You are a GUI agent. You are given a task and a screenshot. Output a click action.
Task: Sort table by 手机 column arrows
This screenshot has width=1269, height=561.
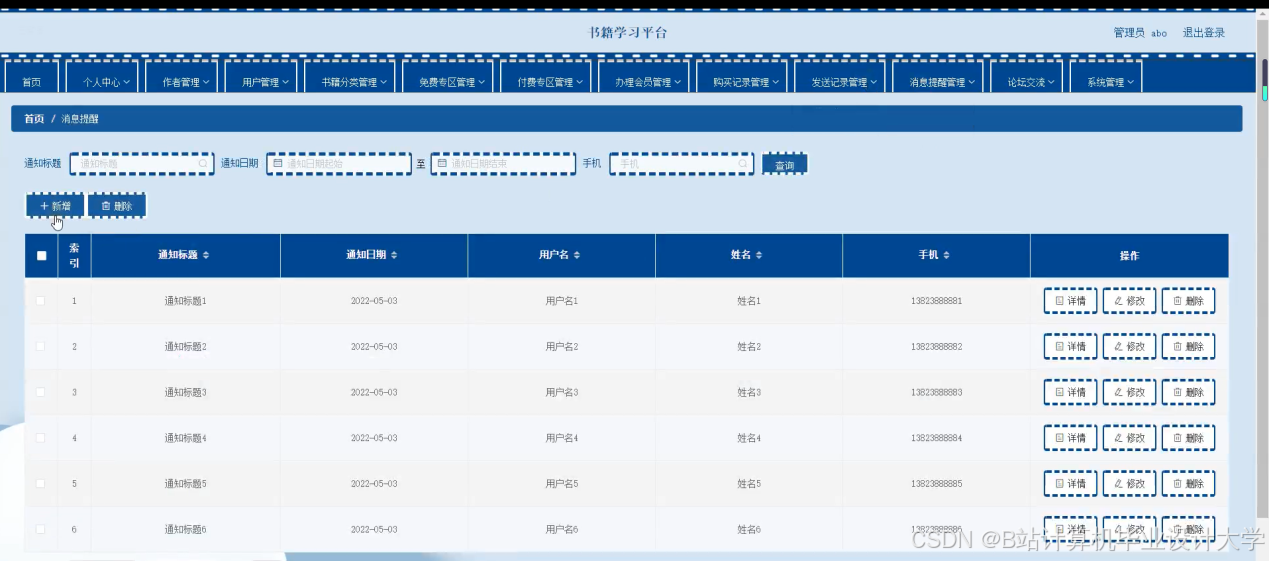[x=946, y=256]
